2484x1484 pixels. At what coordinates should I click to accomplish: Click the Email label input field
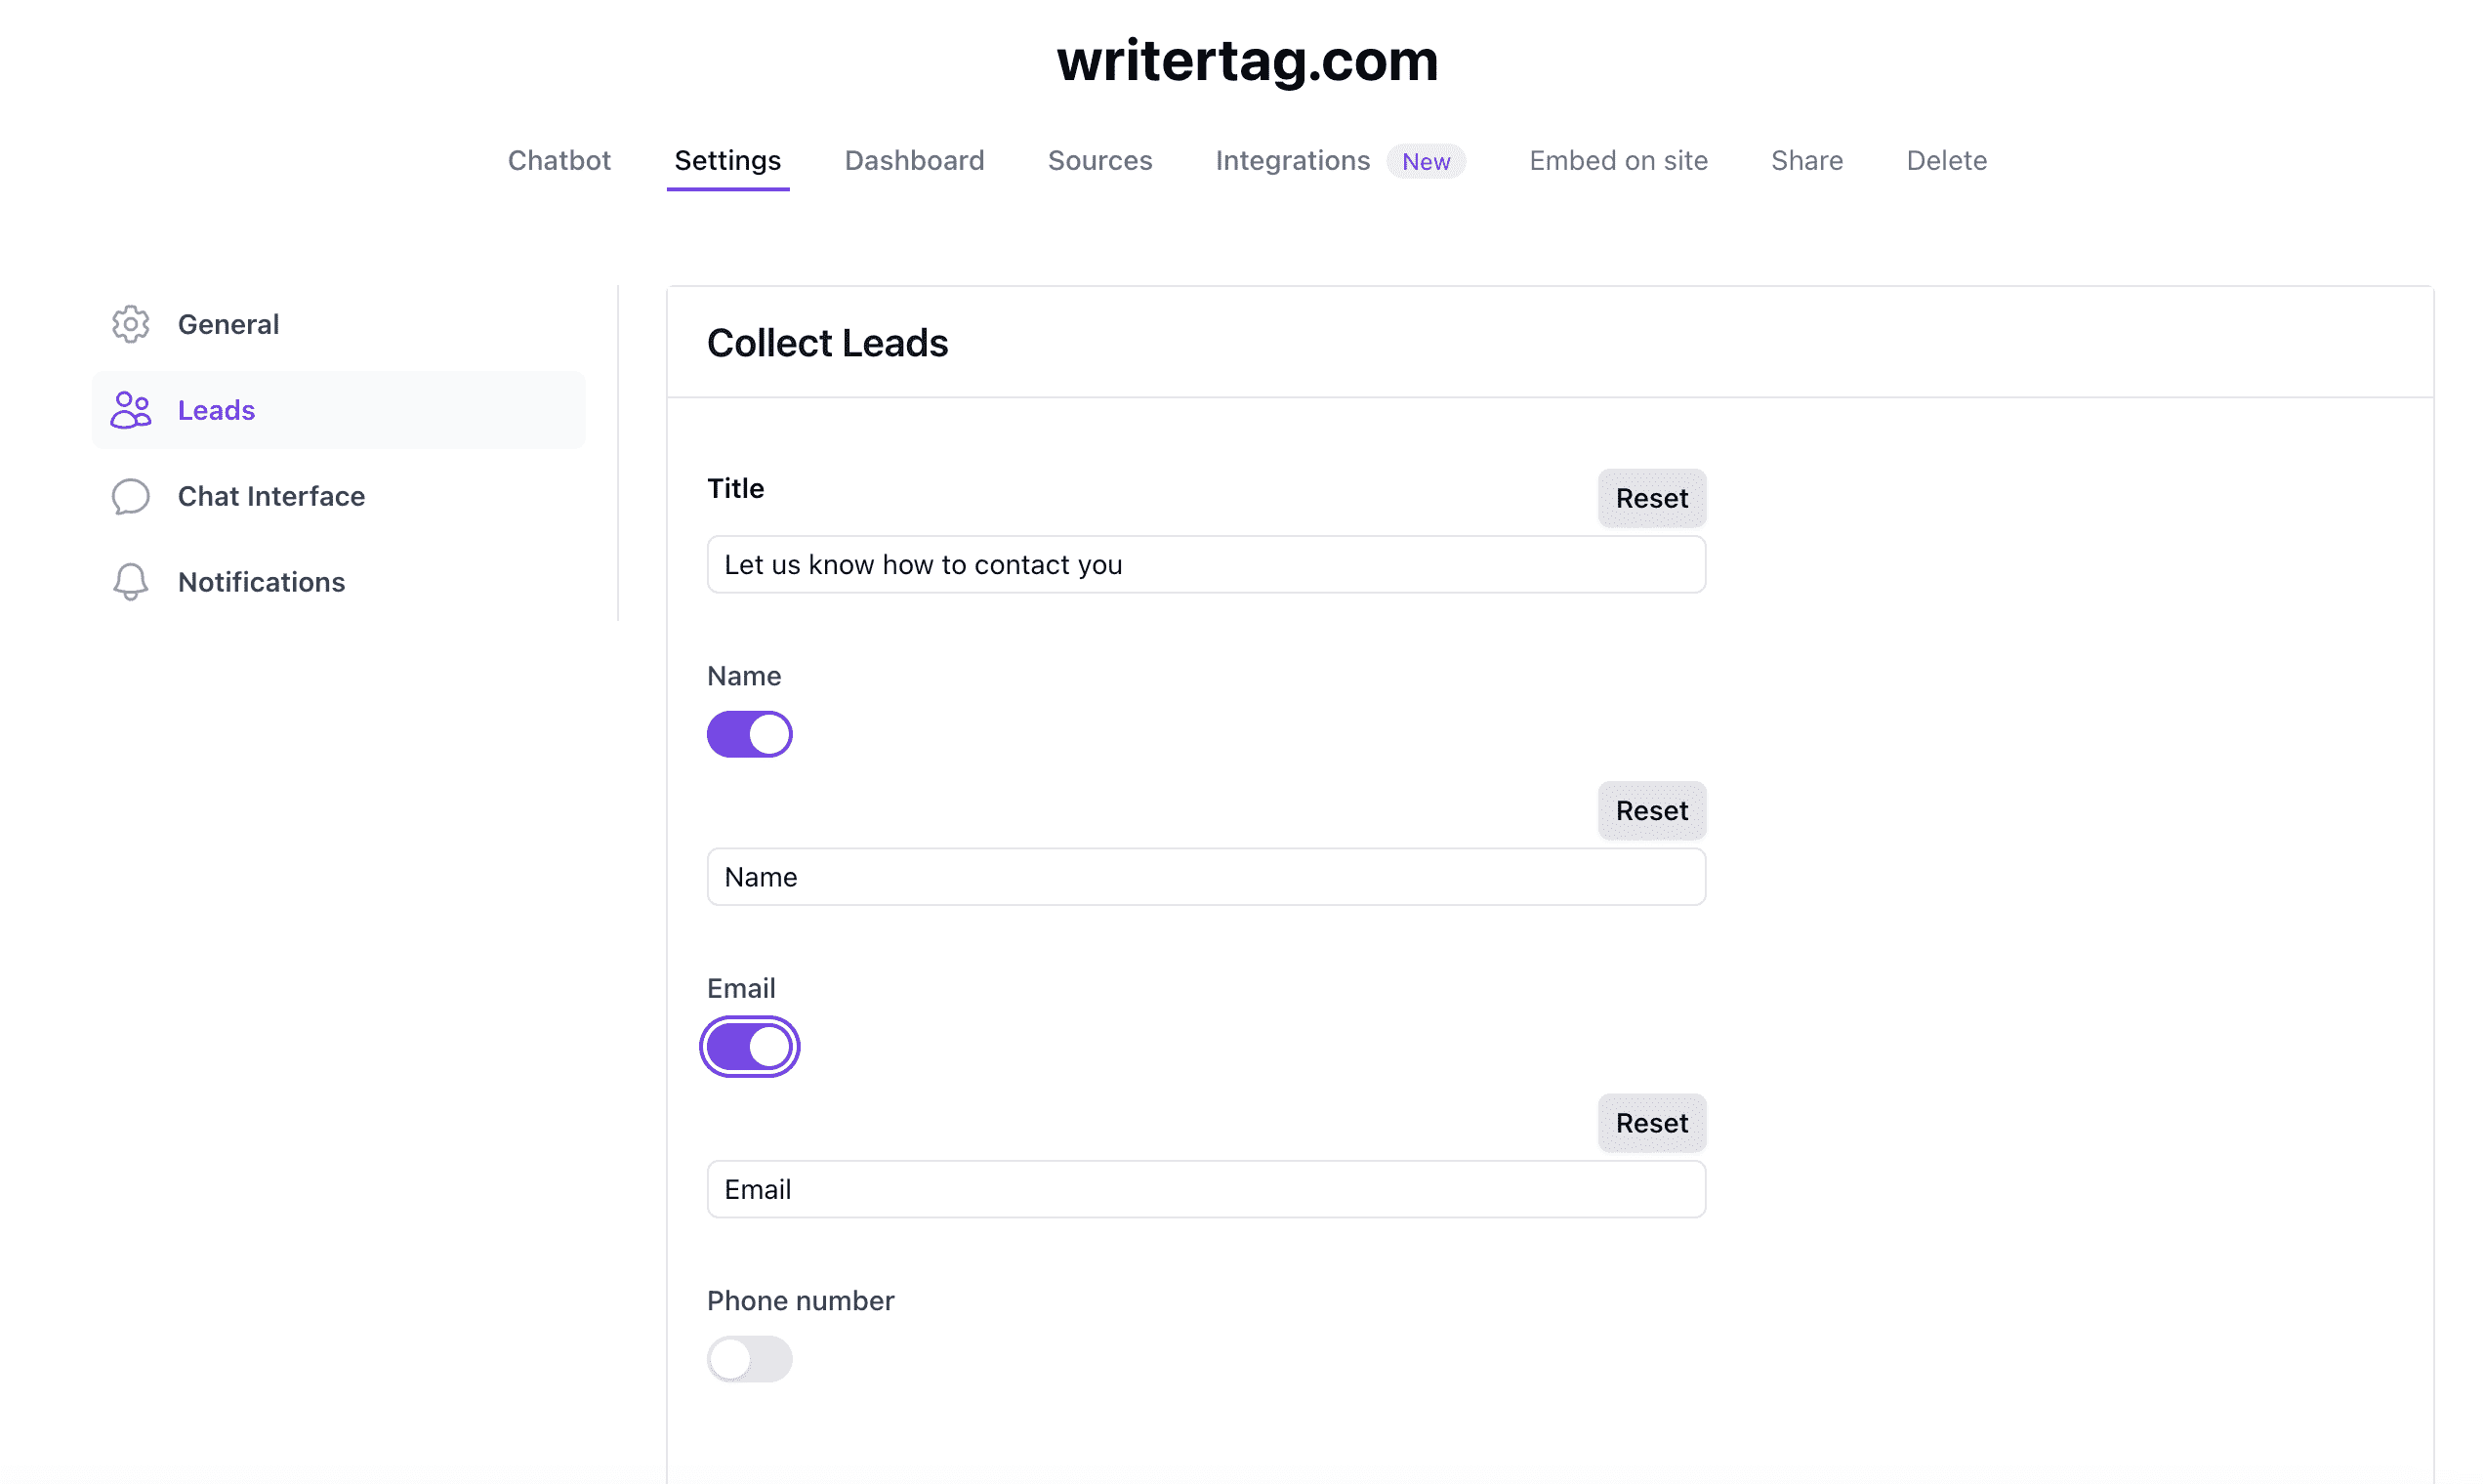click(x=1206, y=1189)
